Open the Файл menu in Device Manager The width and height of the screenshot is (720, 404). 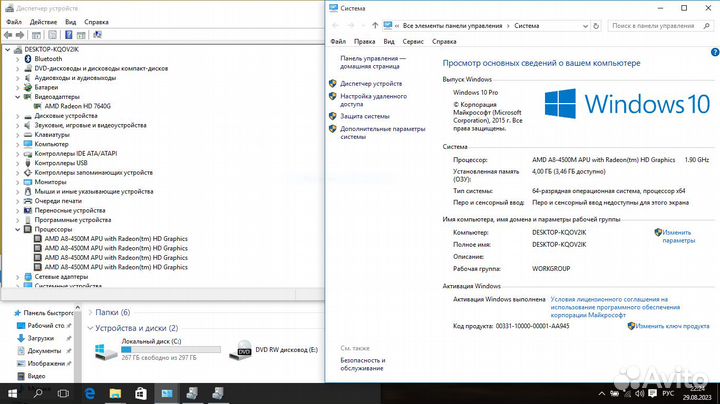[x=14, y=22]
